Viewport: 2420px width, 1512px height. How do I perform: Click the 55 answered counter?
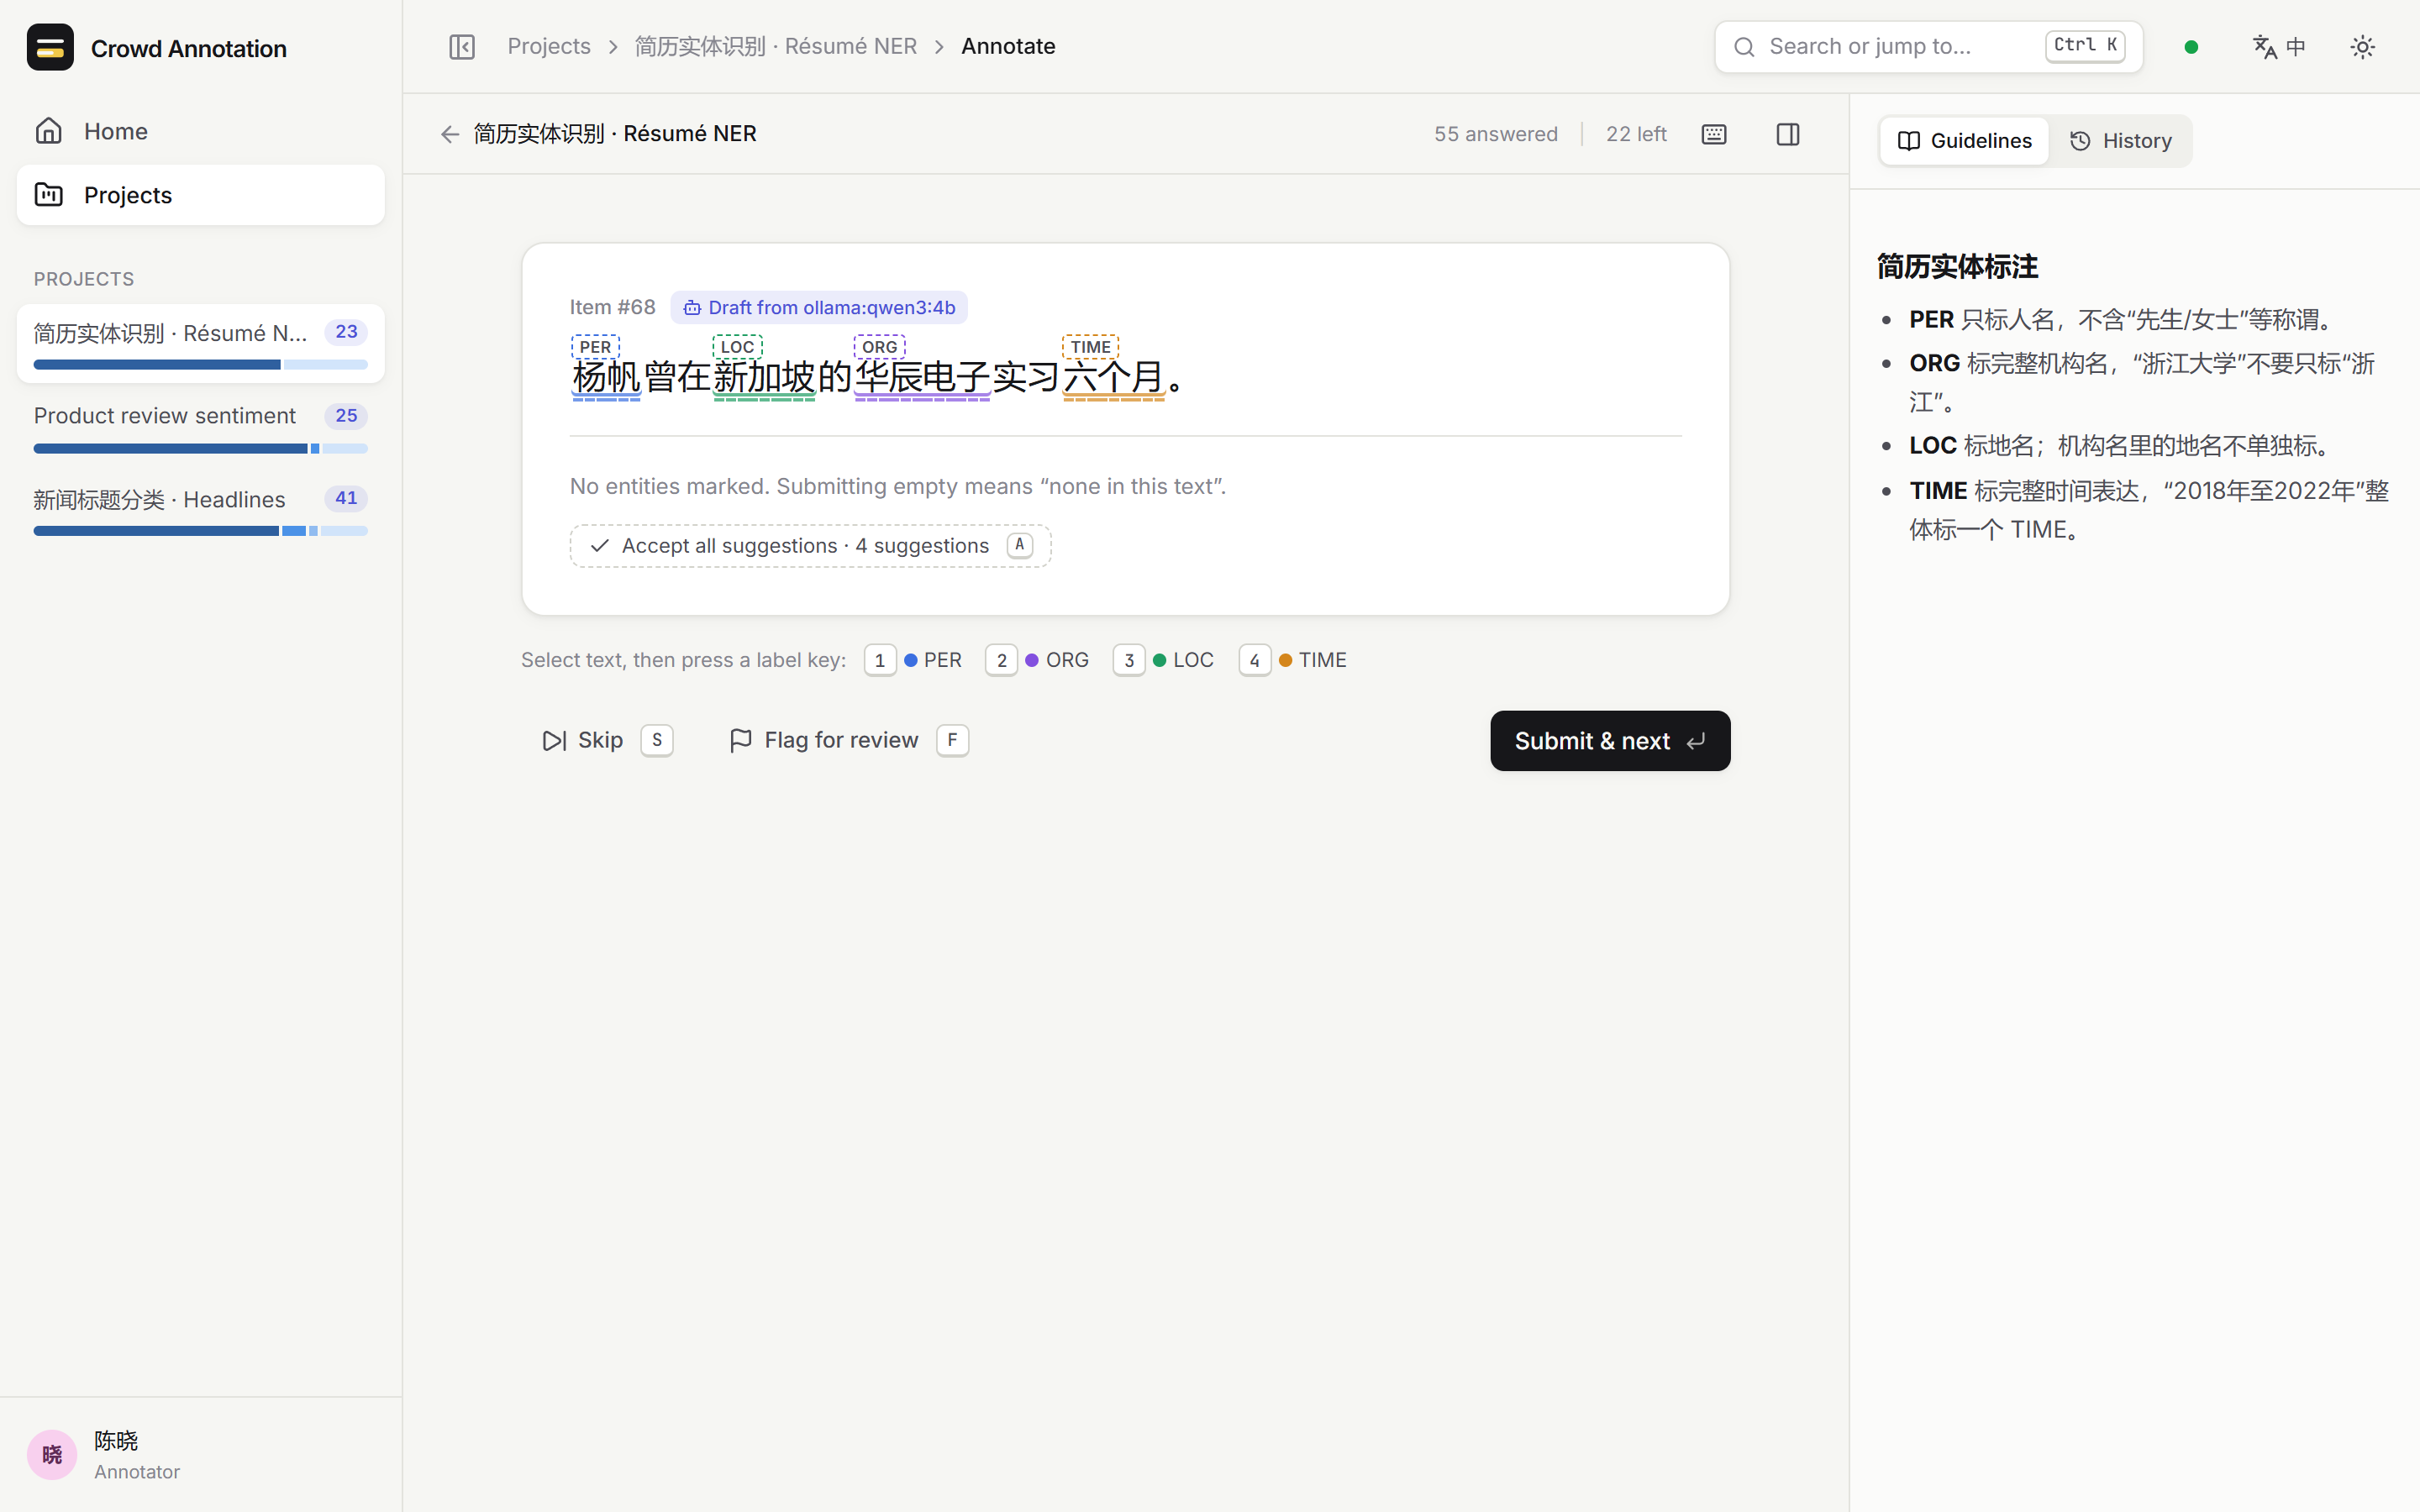pos(1496,134)
